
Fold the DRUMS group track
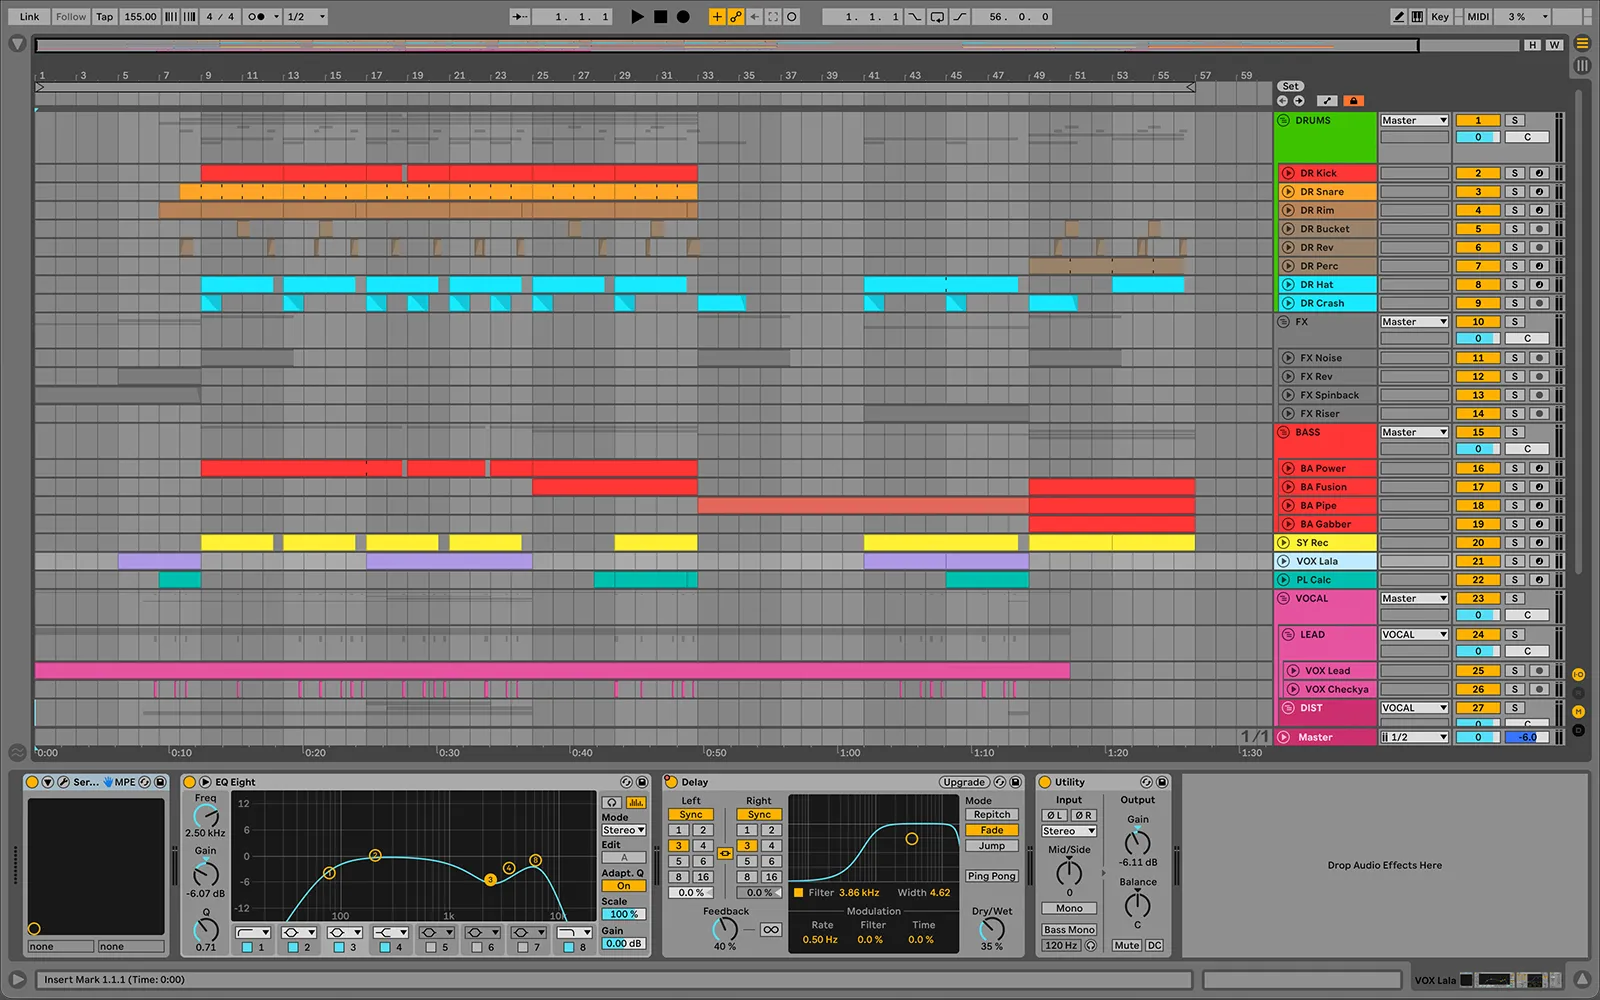1284,120
